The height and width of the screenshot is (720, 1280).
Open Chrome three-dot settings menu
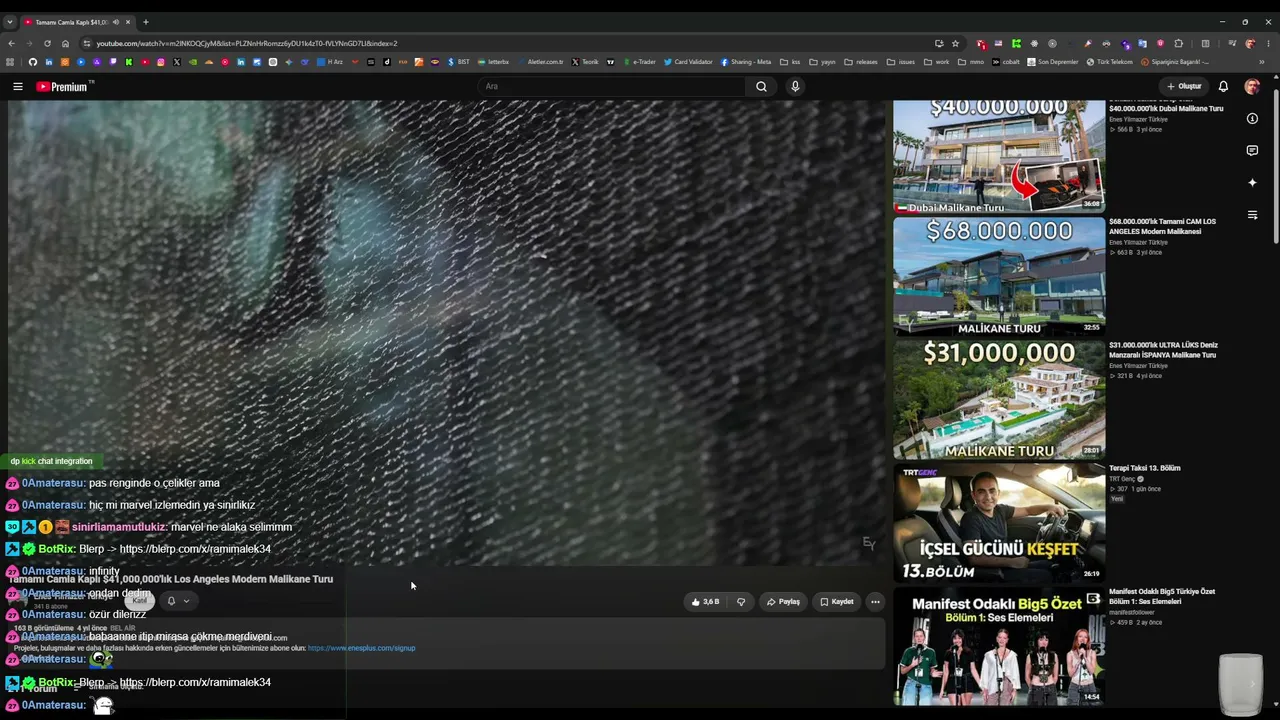click(x=1268, y=43)
